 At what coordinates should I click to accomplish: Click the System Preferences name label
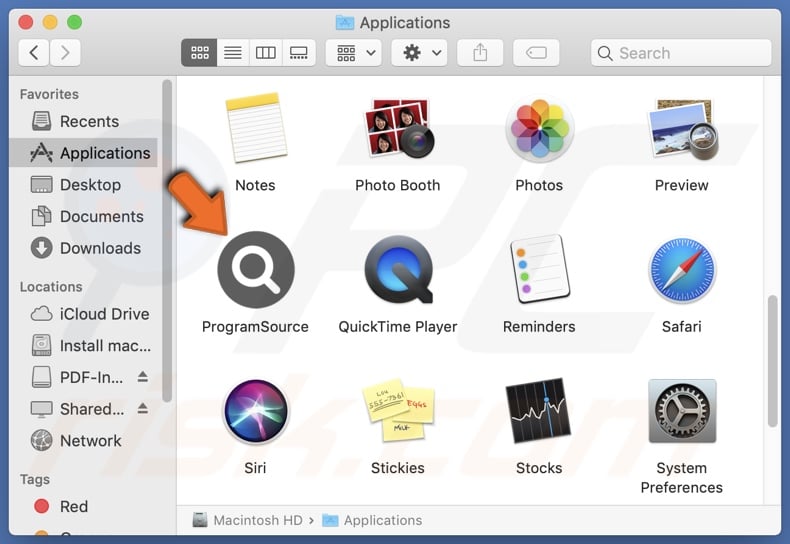point(682,478)
